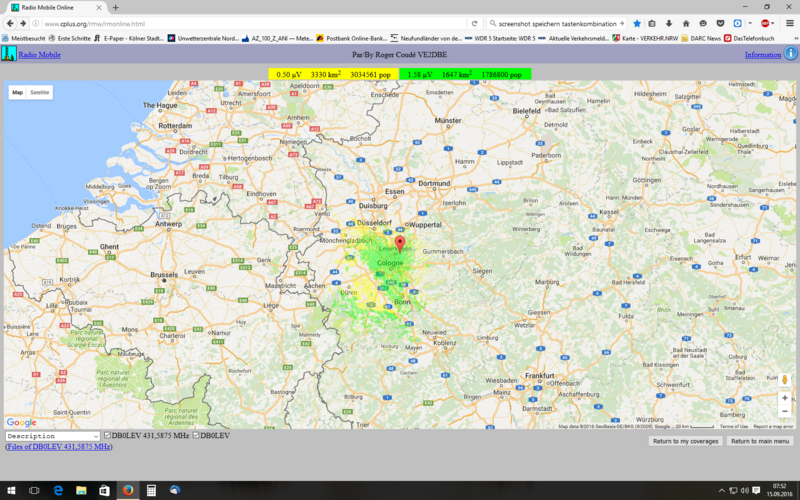Screen dimensions: 800x500
Task: Click the Street View pegman icon
Action: (785, 380)
